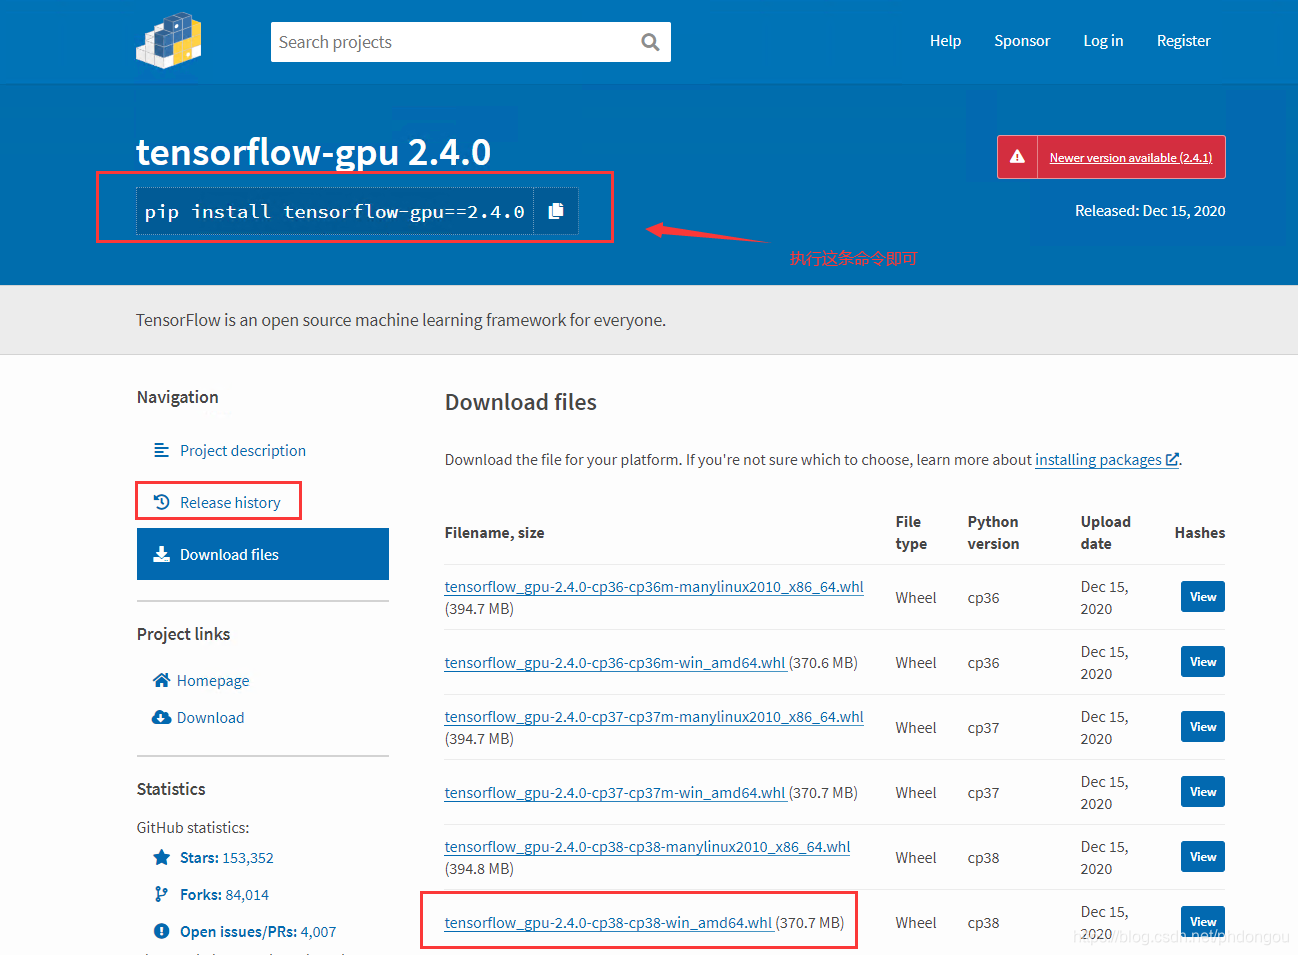Open the Help menu item

click(945, 41)
